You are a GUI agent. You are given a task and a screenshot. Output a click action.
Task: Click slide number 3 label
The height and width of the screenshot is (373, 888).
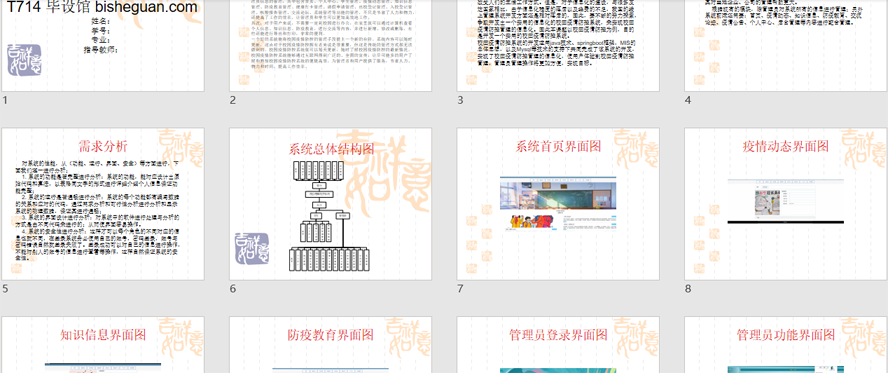pos(460,100)
